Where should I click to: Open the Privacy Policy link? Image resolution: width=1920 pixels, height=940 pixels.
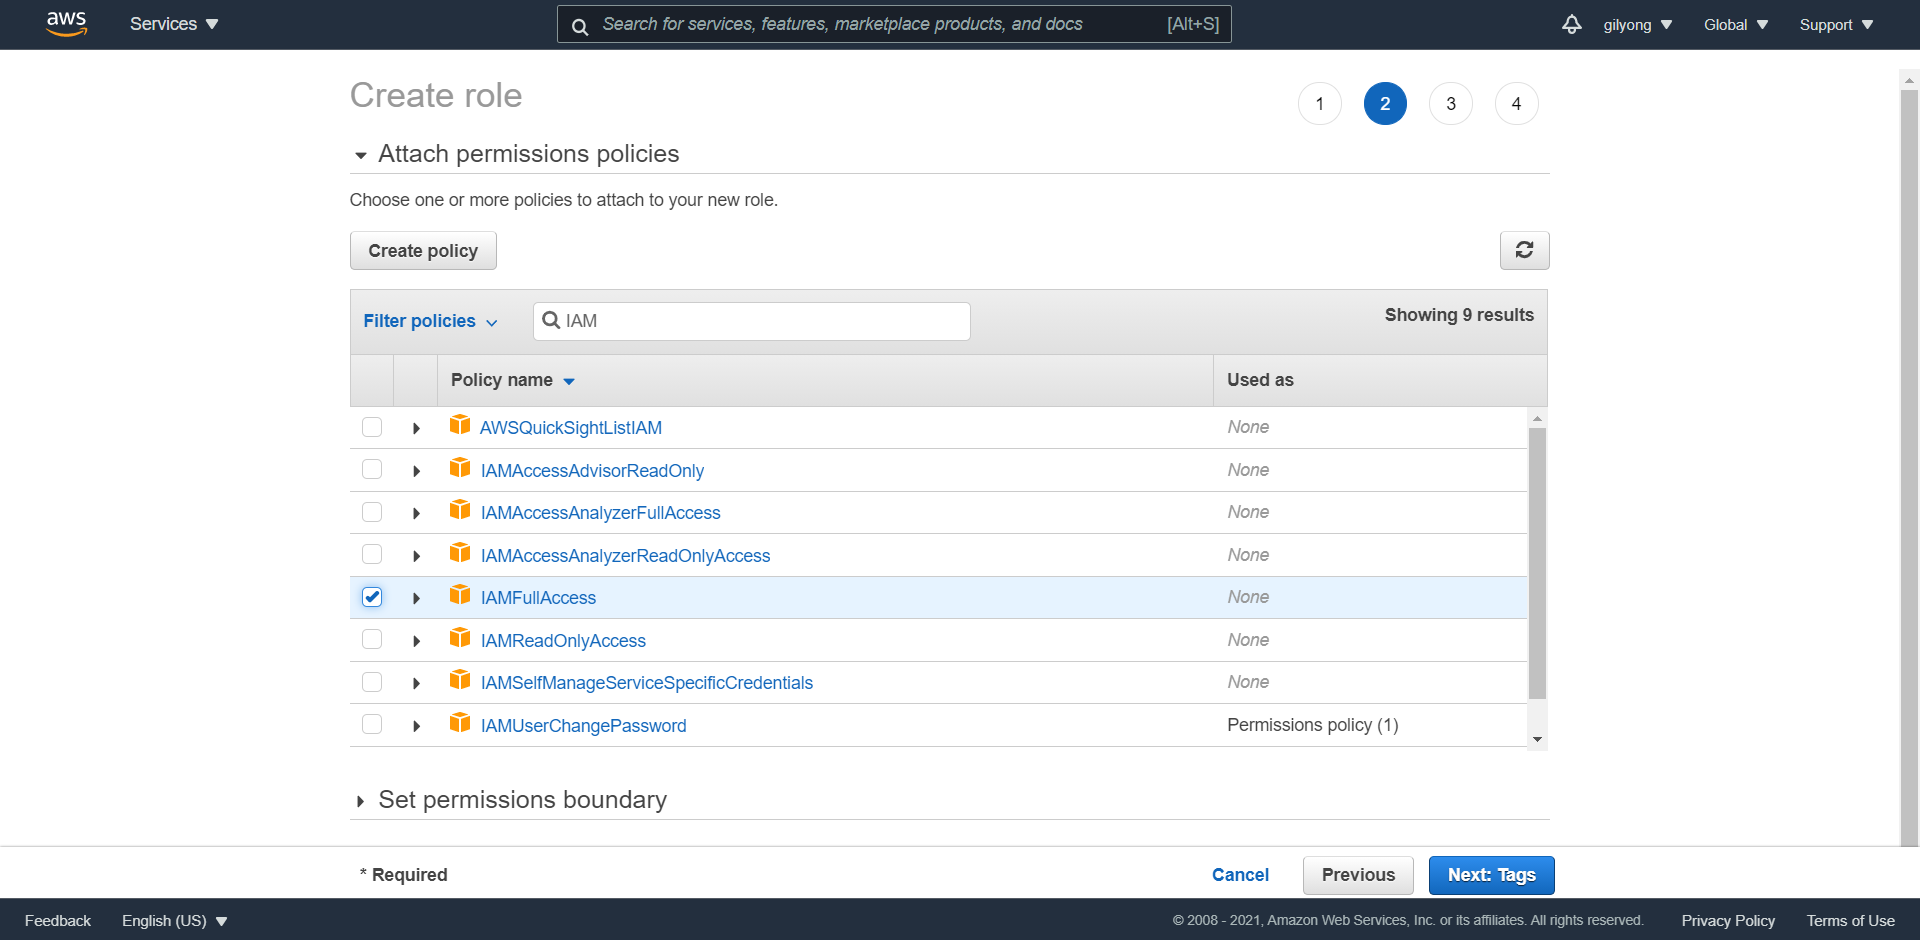(1728, 921)
